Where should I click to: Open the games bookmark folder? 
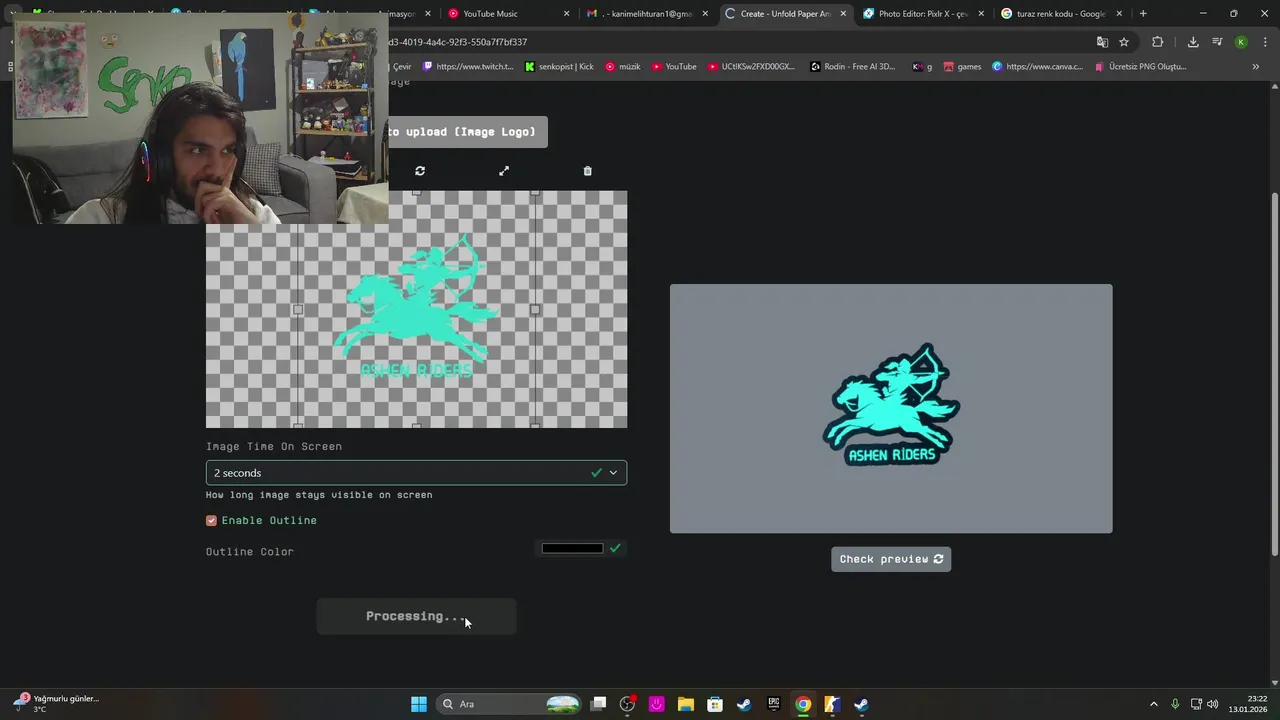coord(962,67)
